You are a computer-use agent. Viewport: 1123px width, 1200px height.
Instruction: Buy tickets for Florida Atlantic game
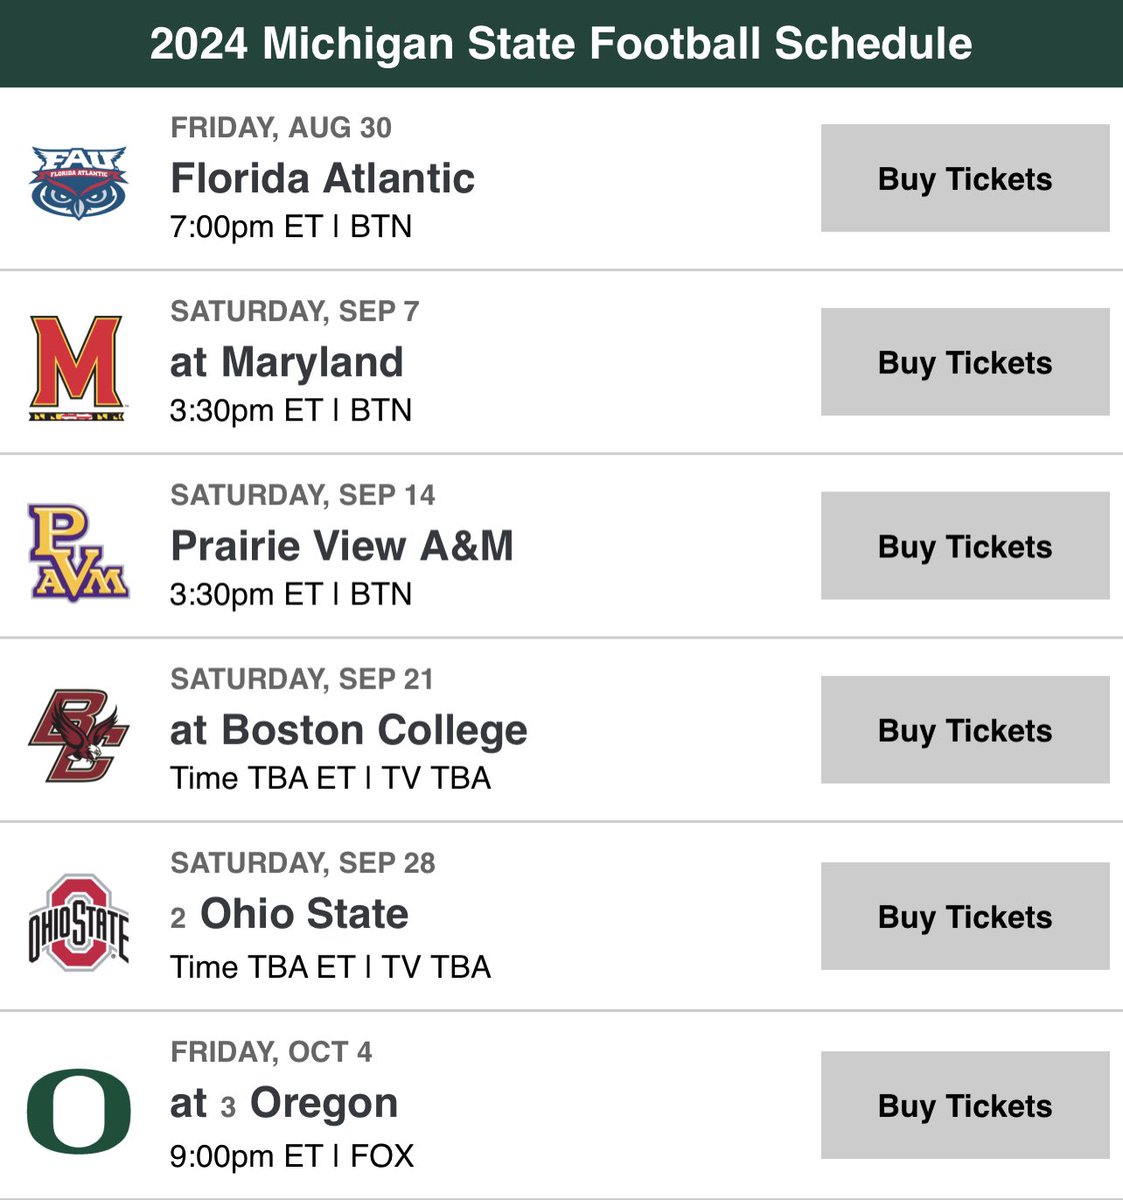tap(964, 179)
